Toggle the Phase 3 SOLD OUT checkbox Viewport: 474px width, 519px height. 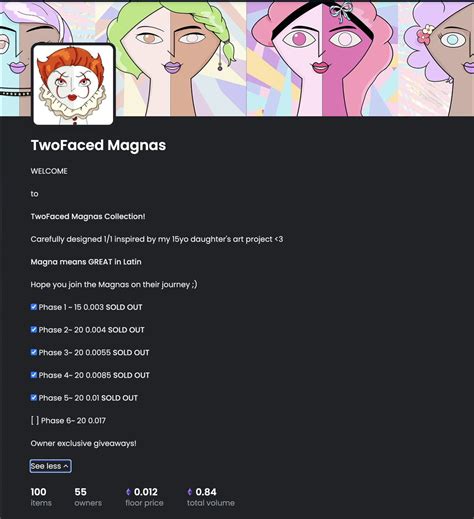tap(34, 352)
